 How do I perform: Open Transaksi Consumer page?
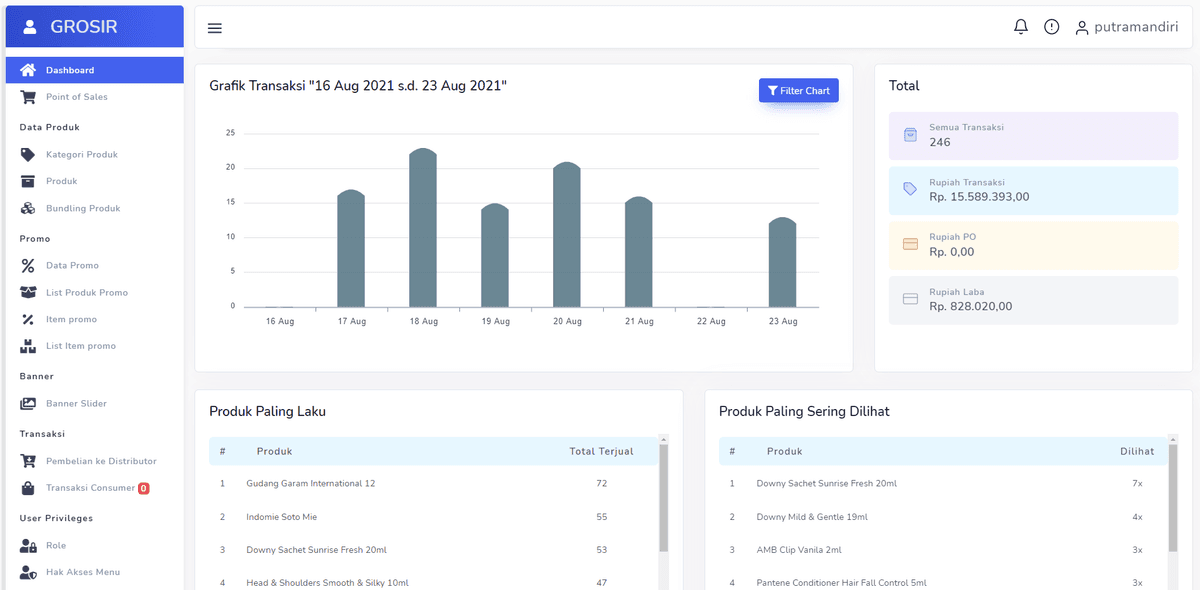click(90, 489)
